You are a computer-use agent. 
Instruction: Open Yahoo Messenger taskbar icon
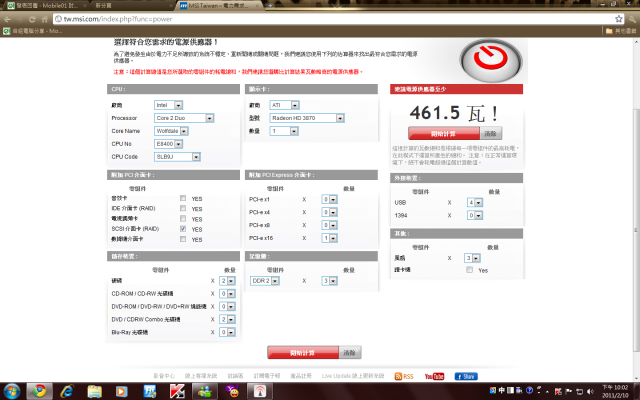pyautogui.click(x=233, y=391)
